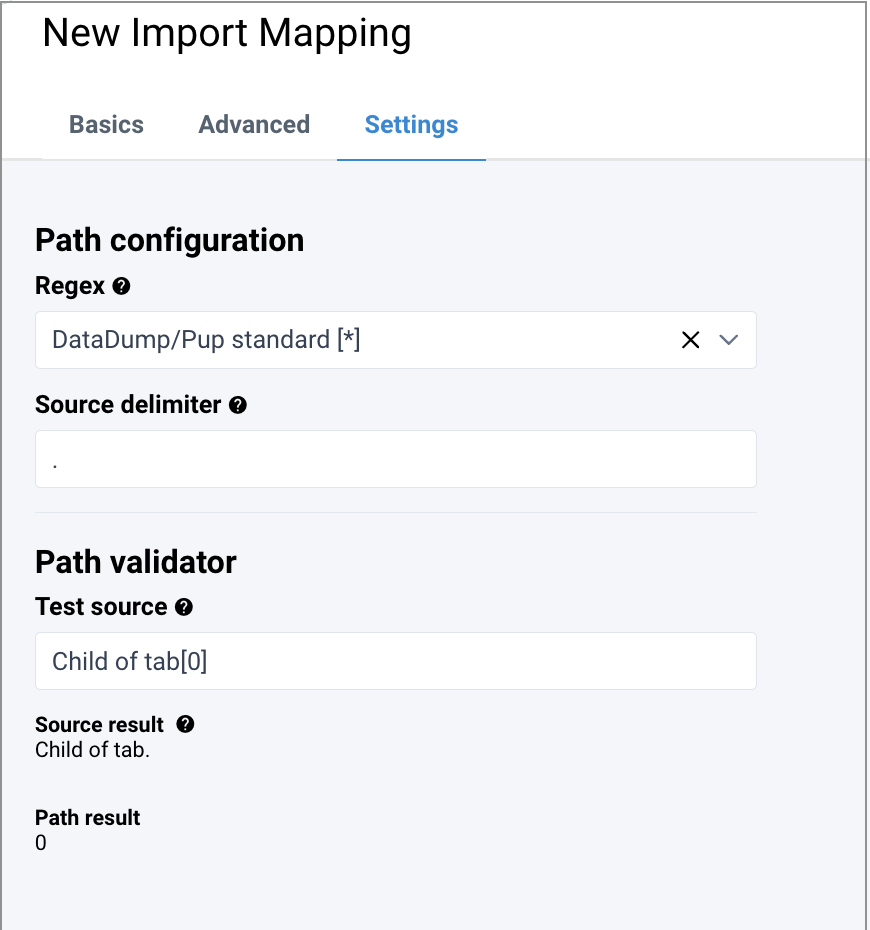
Task: Open the Test source help tooltip icon
Action: click(x=183, y=607)
